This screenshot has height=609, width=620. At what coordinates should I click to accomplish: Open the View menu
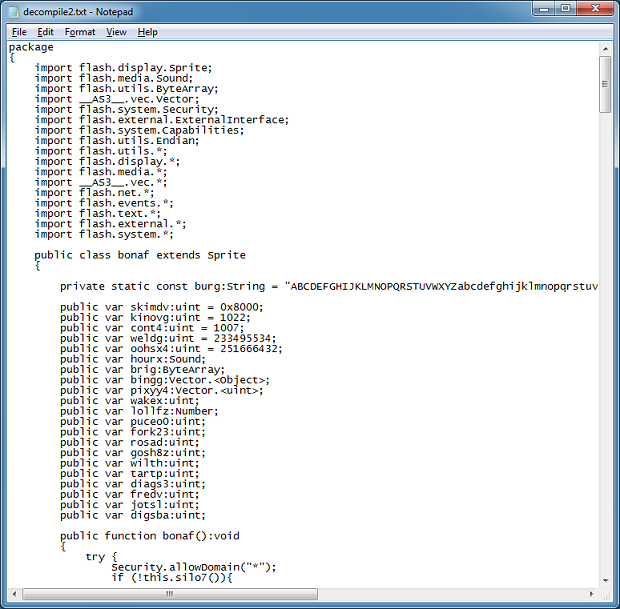click(117, 32)
